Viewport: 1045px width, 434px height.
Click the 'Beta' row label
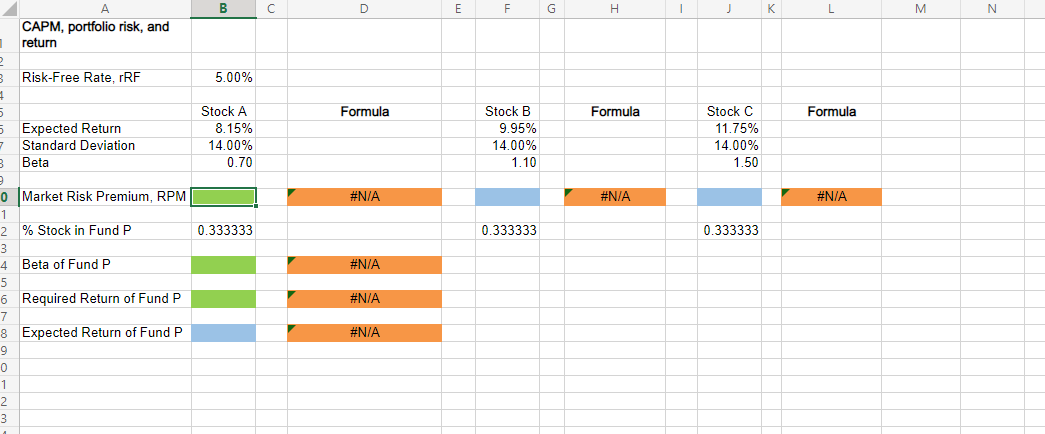105,163
